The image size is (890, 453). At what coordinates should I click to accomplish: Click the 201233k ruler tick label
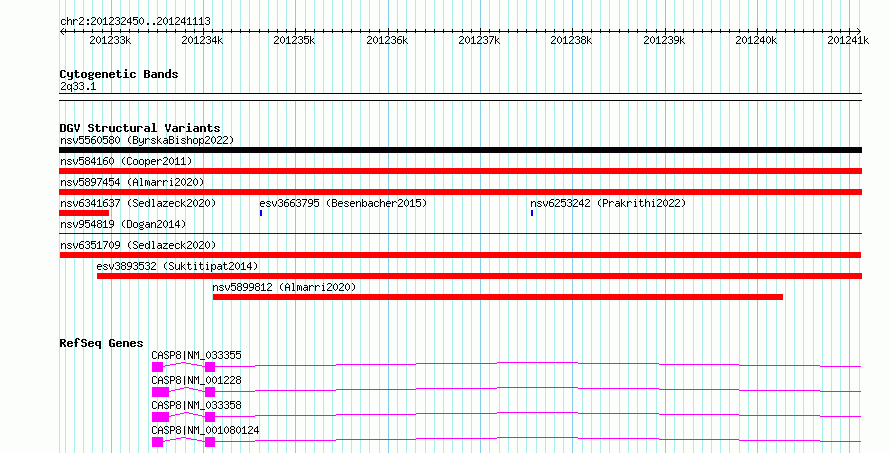pyautogui.click(x=110, y=40)
